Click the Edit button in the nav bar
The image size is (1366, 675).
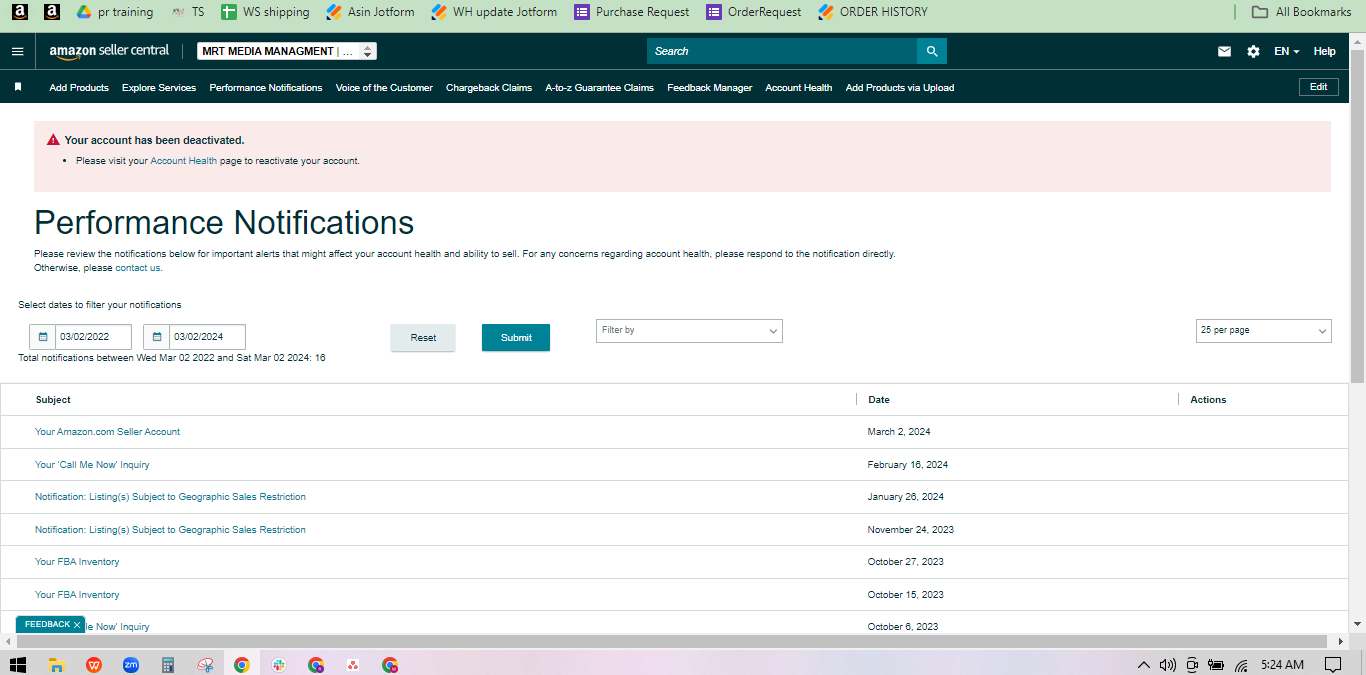1318,87
